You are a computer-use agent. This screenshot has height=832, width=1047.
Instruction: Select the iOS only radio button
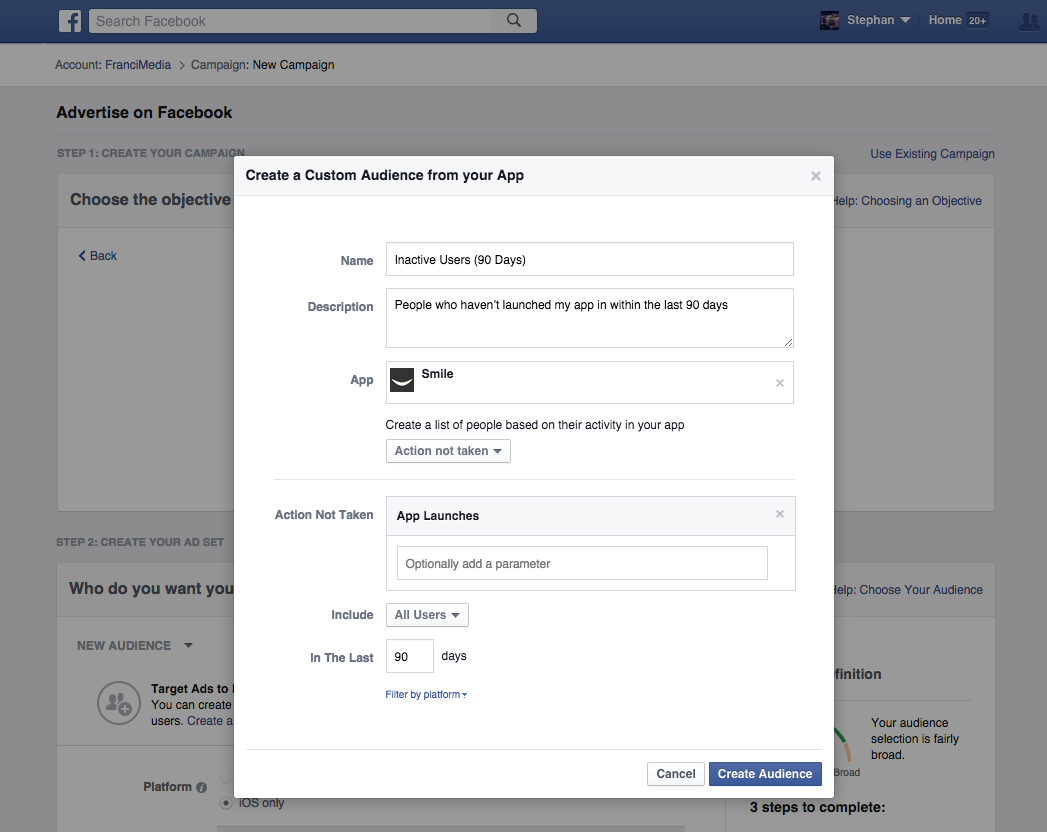click(x=226, y=803)
